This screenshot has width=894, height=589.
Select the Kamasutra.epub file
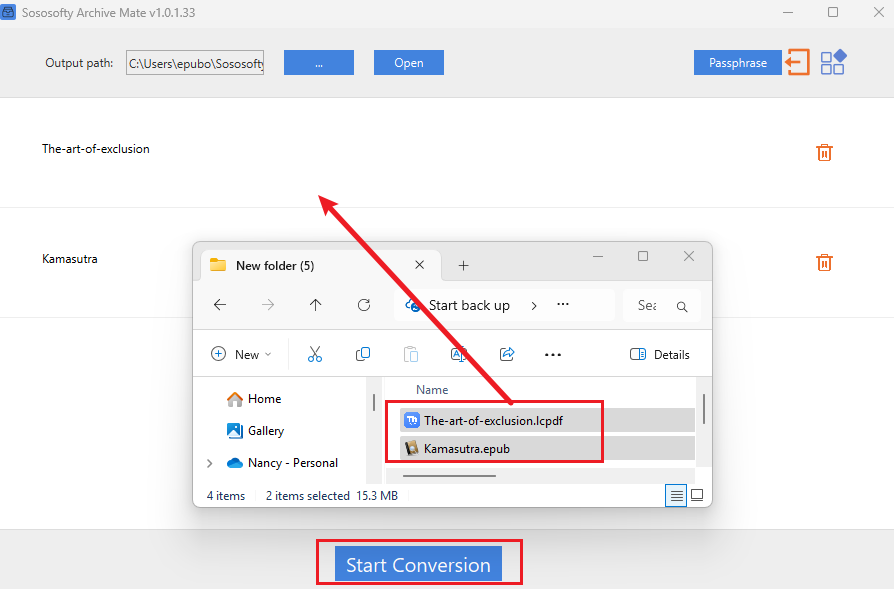coord(547,449)
